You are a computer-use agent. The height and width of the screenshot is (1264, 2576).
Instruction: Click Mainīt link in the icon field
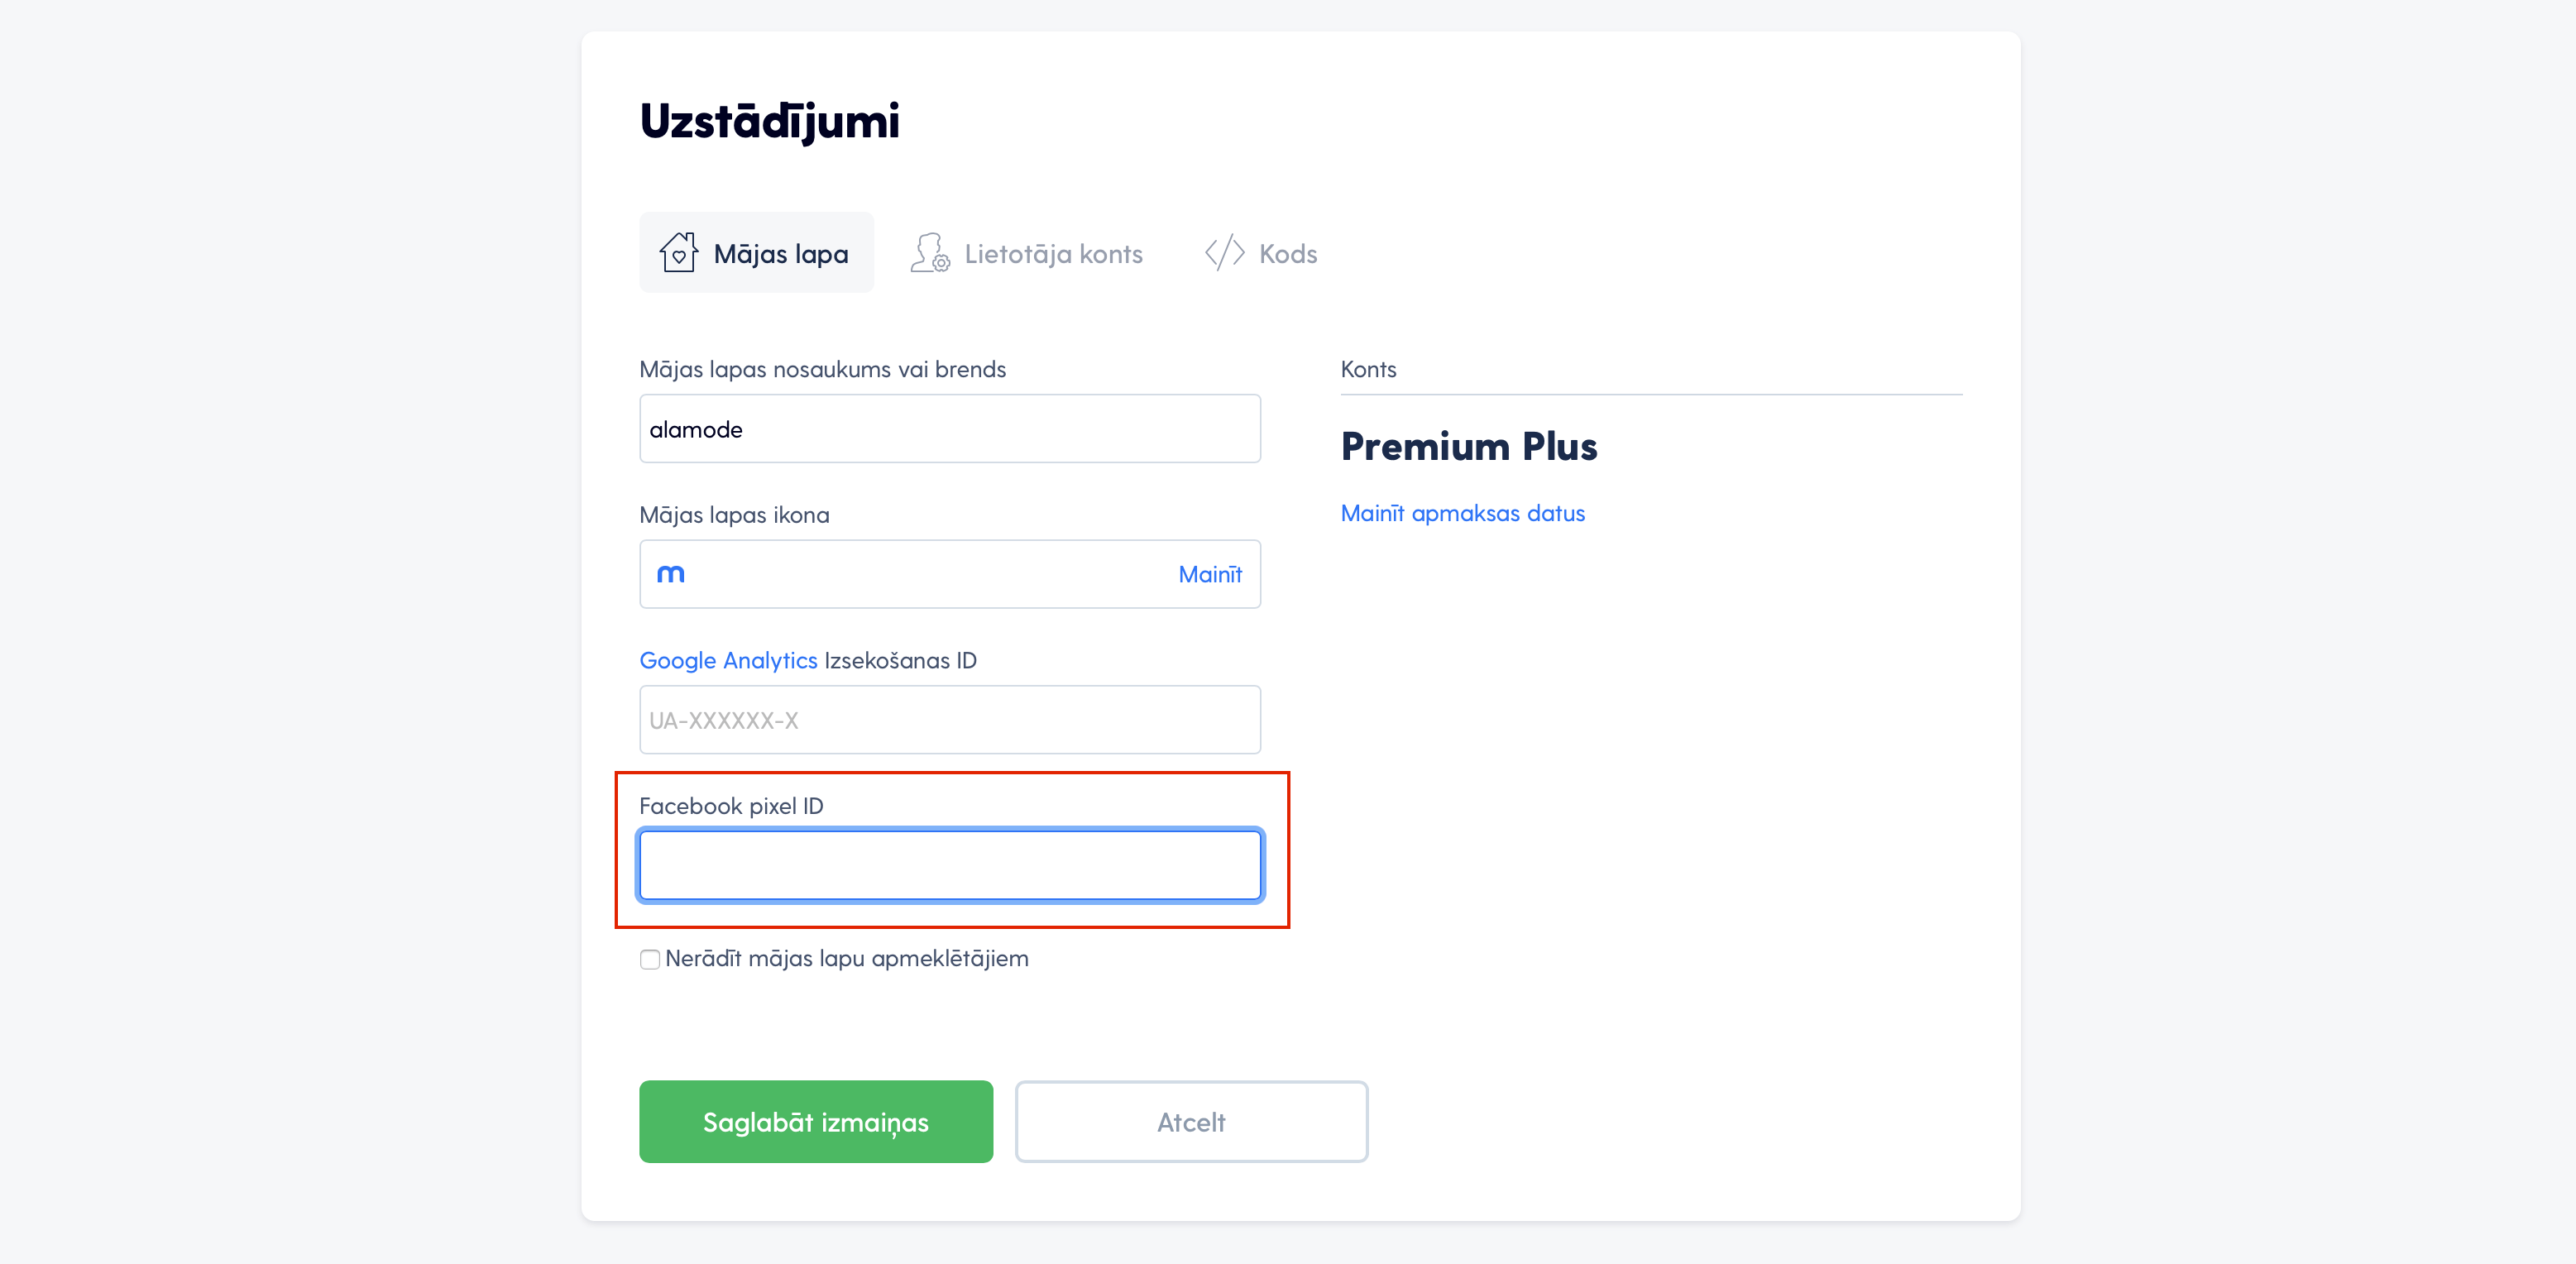click(x=1209, y=574)
